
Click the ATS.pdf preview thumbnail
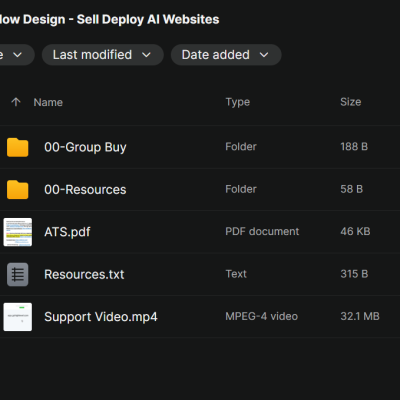point(18,232)
